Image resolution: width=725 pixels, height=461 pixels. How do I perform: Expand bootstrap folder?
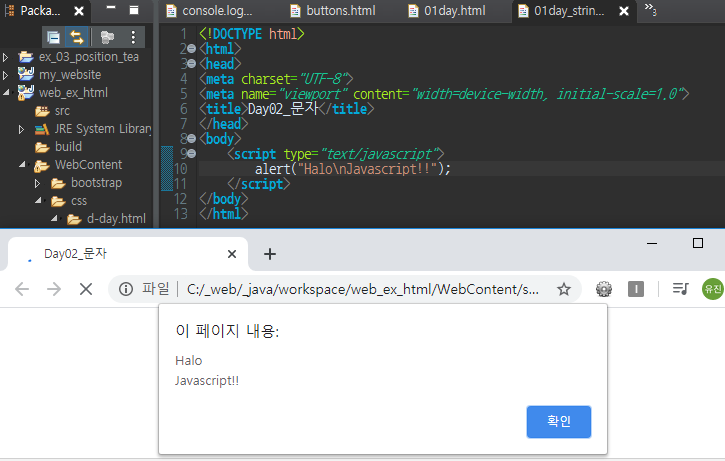coord(37,184)
